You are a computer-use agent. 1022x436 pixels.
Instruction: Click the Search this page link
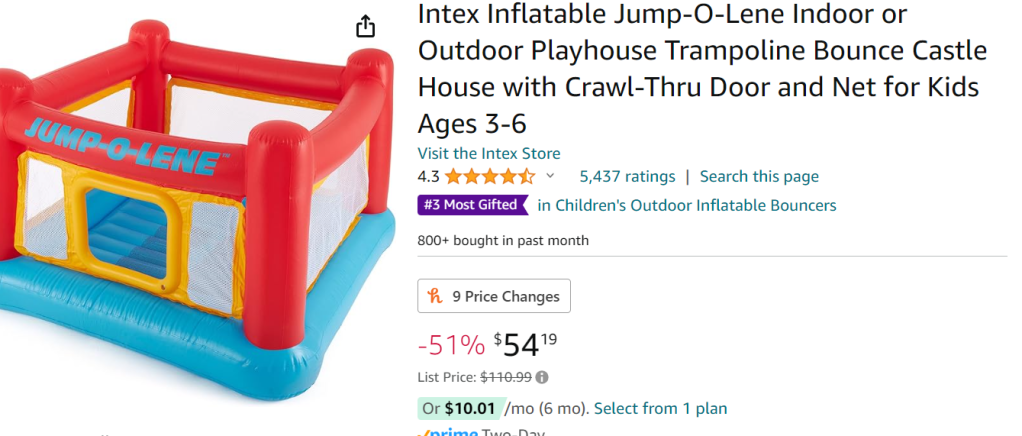pos(759,177)
